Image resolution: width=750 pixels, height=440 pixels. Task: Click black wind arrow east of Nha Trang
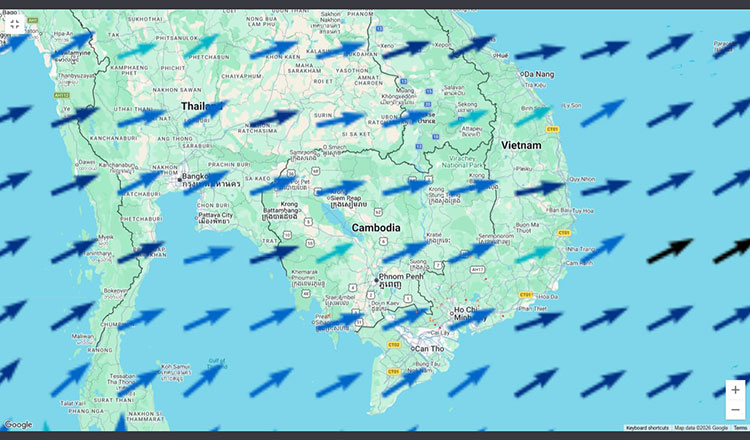coord(670,251)
